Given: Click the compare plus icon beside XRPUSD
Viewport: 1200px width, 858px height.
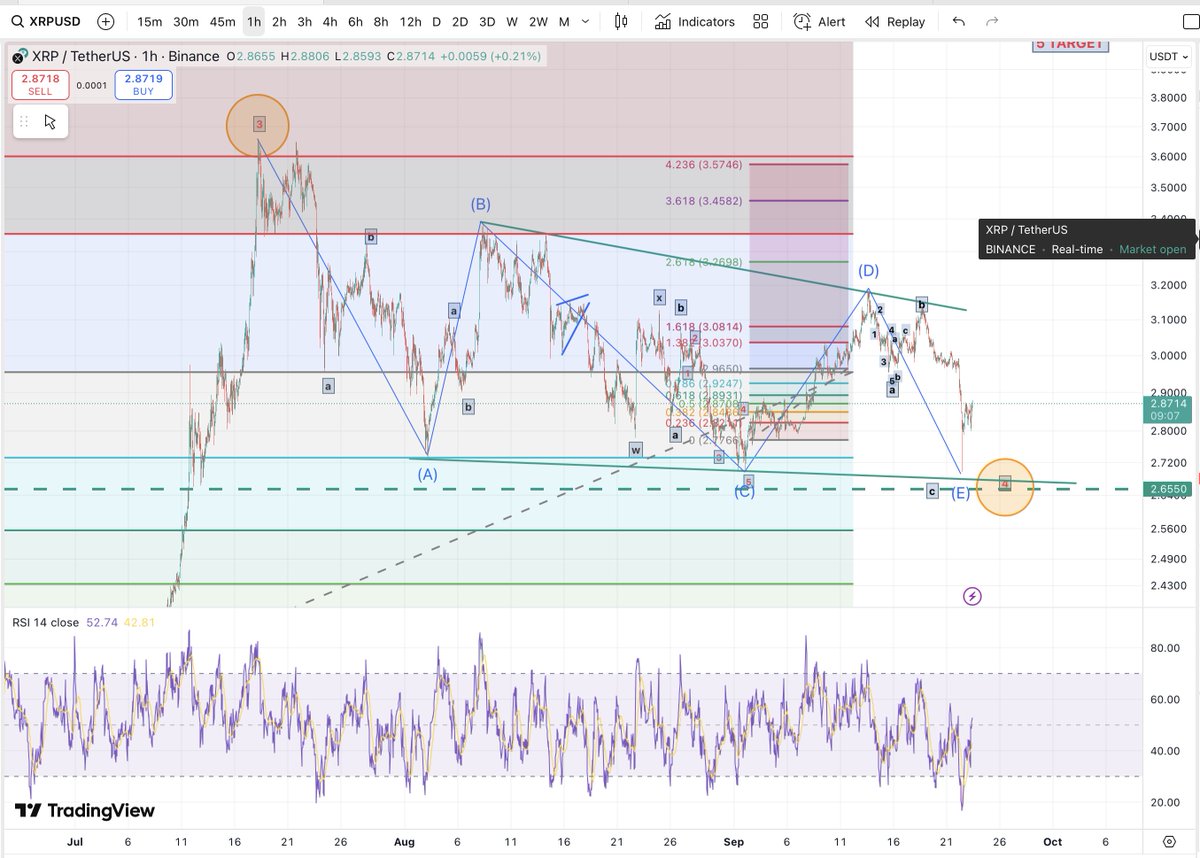Looking at the screenshot, I should pyautogui.click(x=105, y=21).
